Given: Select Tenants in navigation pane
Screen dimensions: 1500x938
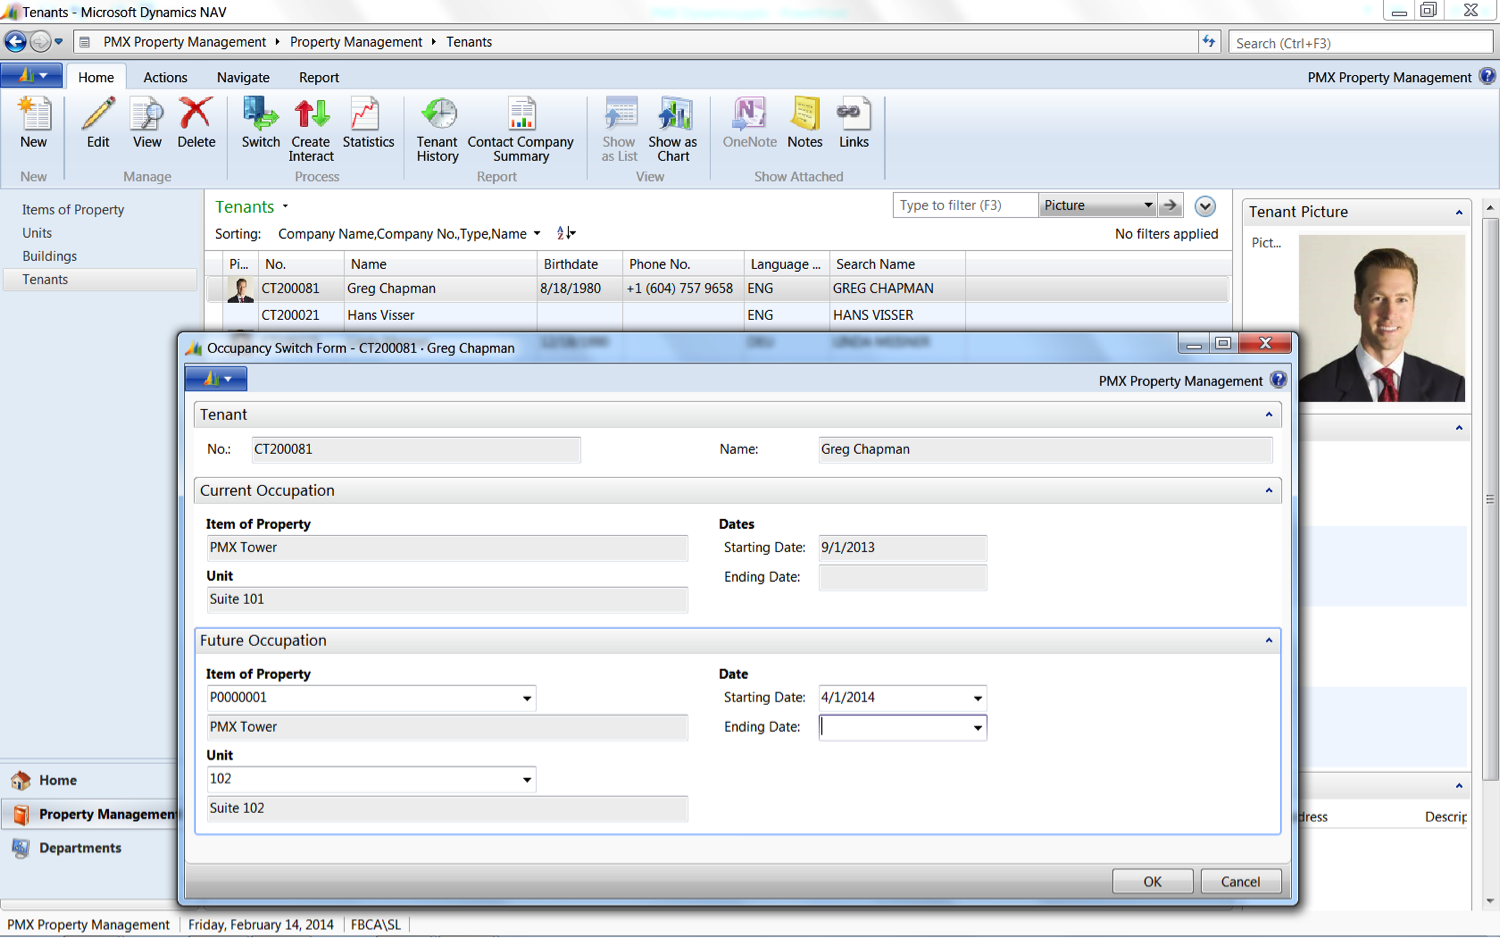Looking at the screenshot, I should point(100,280).
